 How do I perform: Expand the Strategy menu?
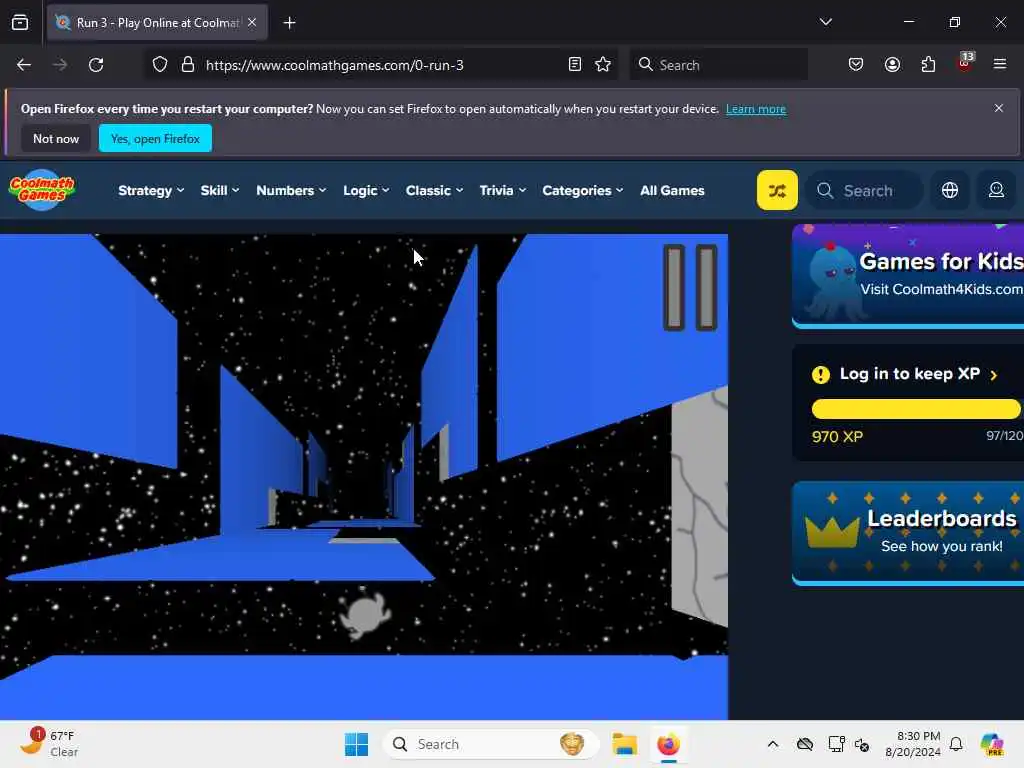pyautogui.click(x=151, y=190)
